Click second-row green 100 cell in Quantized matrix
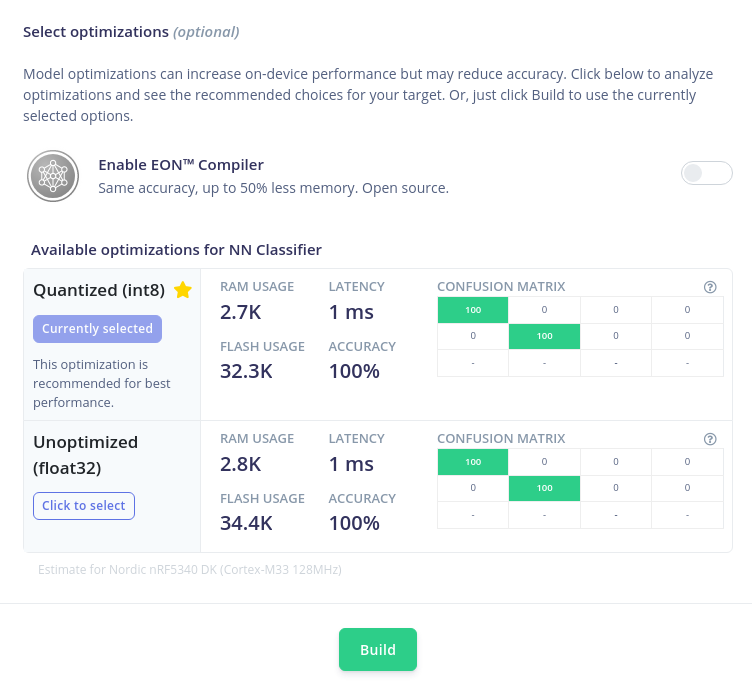Screen dimensions: 752x691 pyautogui.click(x=544, y=336)
